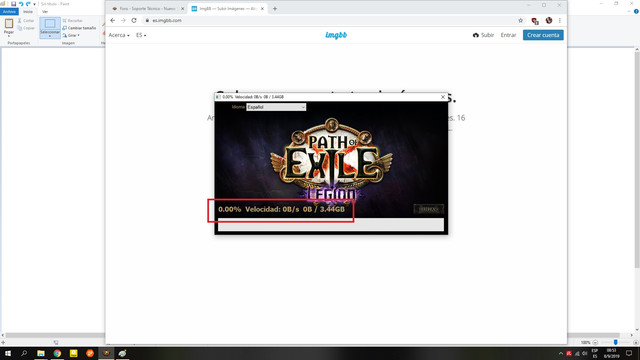
Task: Click the Pegar clipboard icon in Paint
Action: [x=9, y=24]
